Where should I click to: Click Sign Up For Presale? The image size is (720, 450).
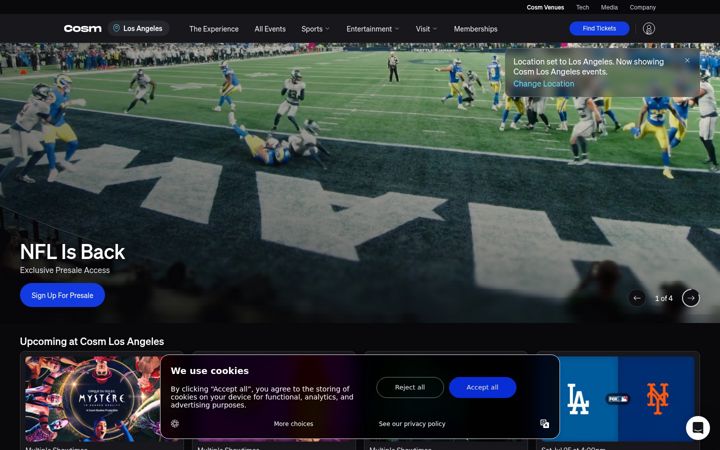tap(62, 295)
